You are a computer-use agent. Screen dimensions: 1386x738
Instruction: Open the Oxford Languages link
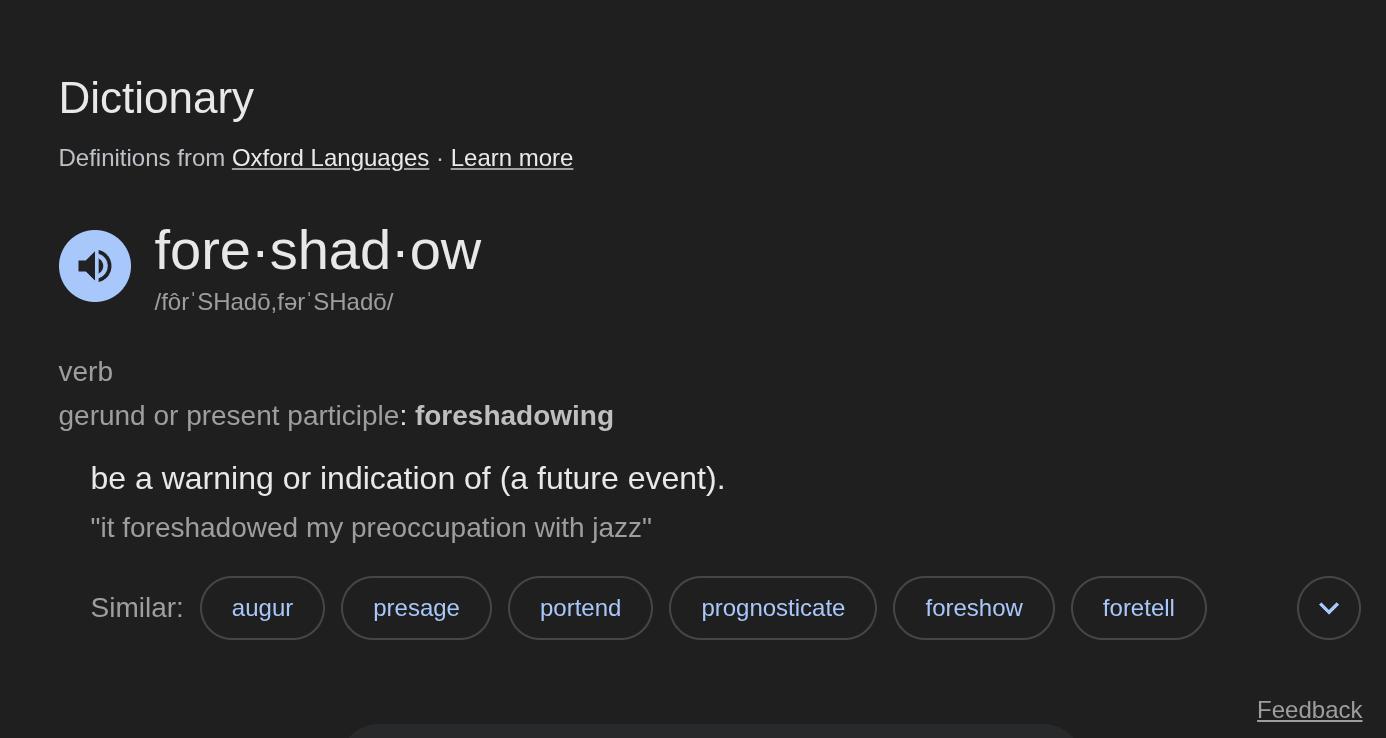[330, 158]
